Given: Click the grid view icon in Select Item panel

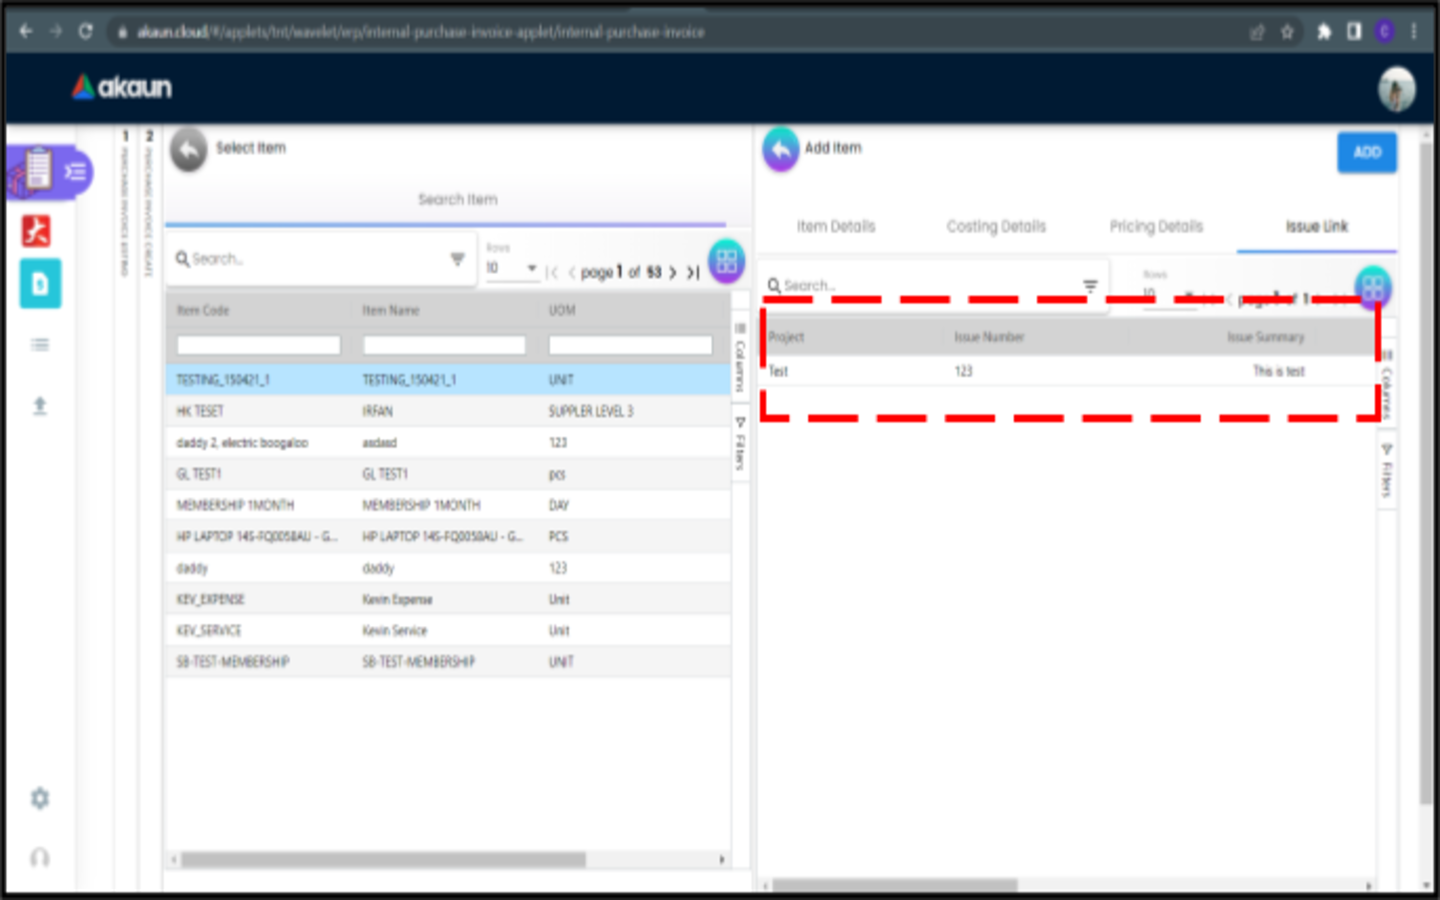Looking at the screenshot, I should (x=726, y=262).
